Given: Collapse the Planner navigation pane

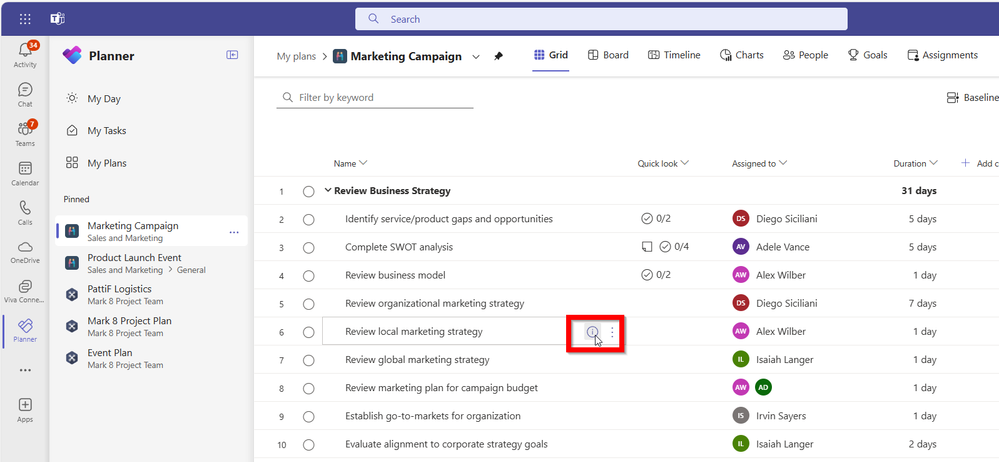Looking at the screenshot, I should 233,56.
